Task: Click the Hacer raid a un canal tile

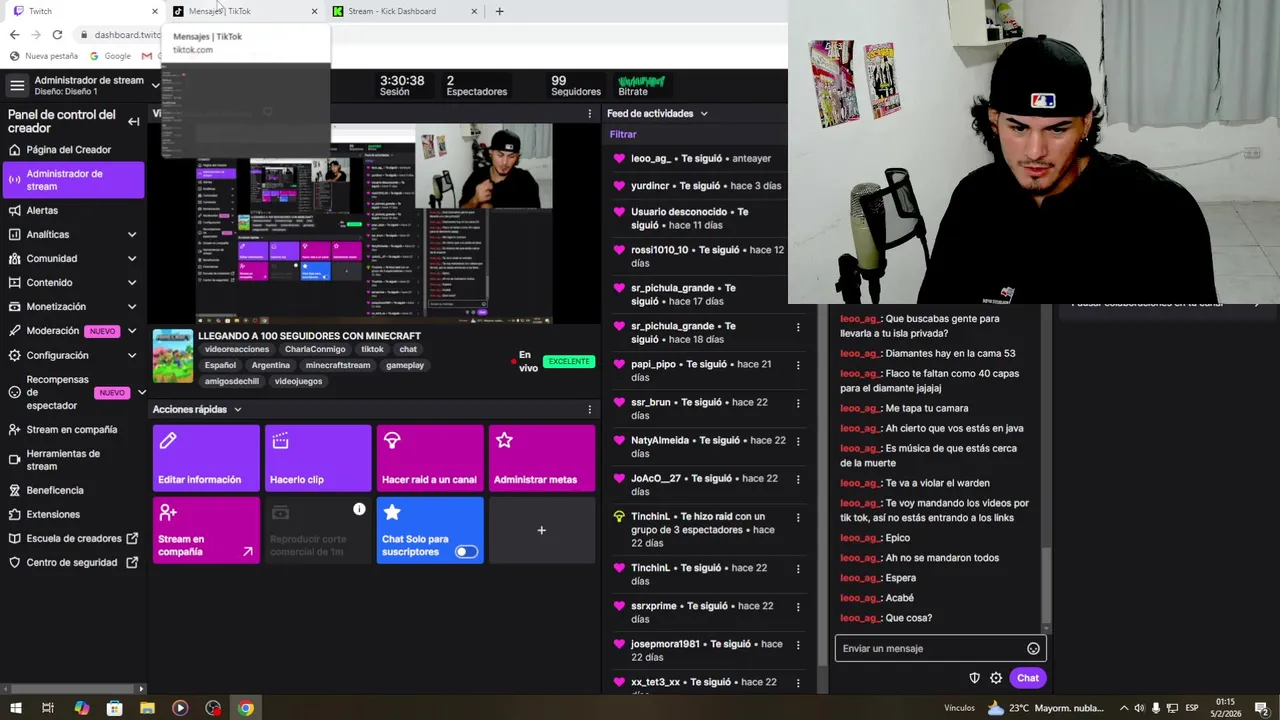Action: pos(430,458)
